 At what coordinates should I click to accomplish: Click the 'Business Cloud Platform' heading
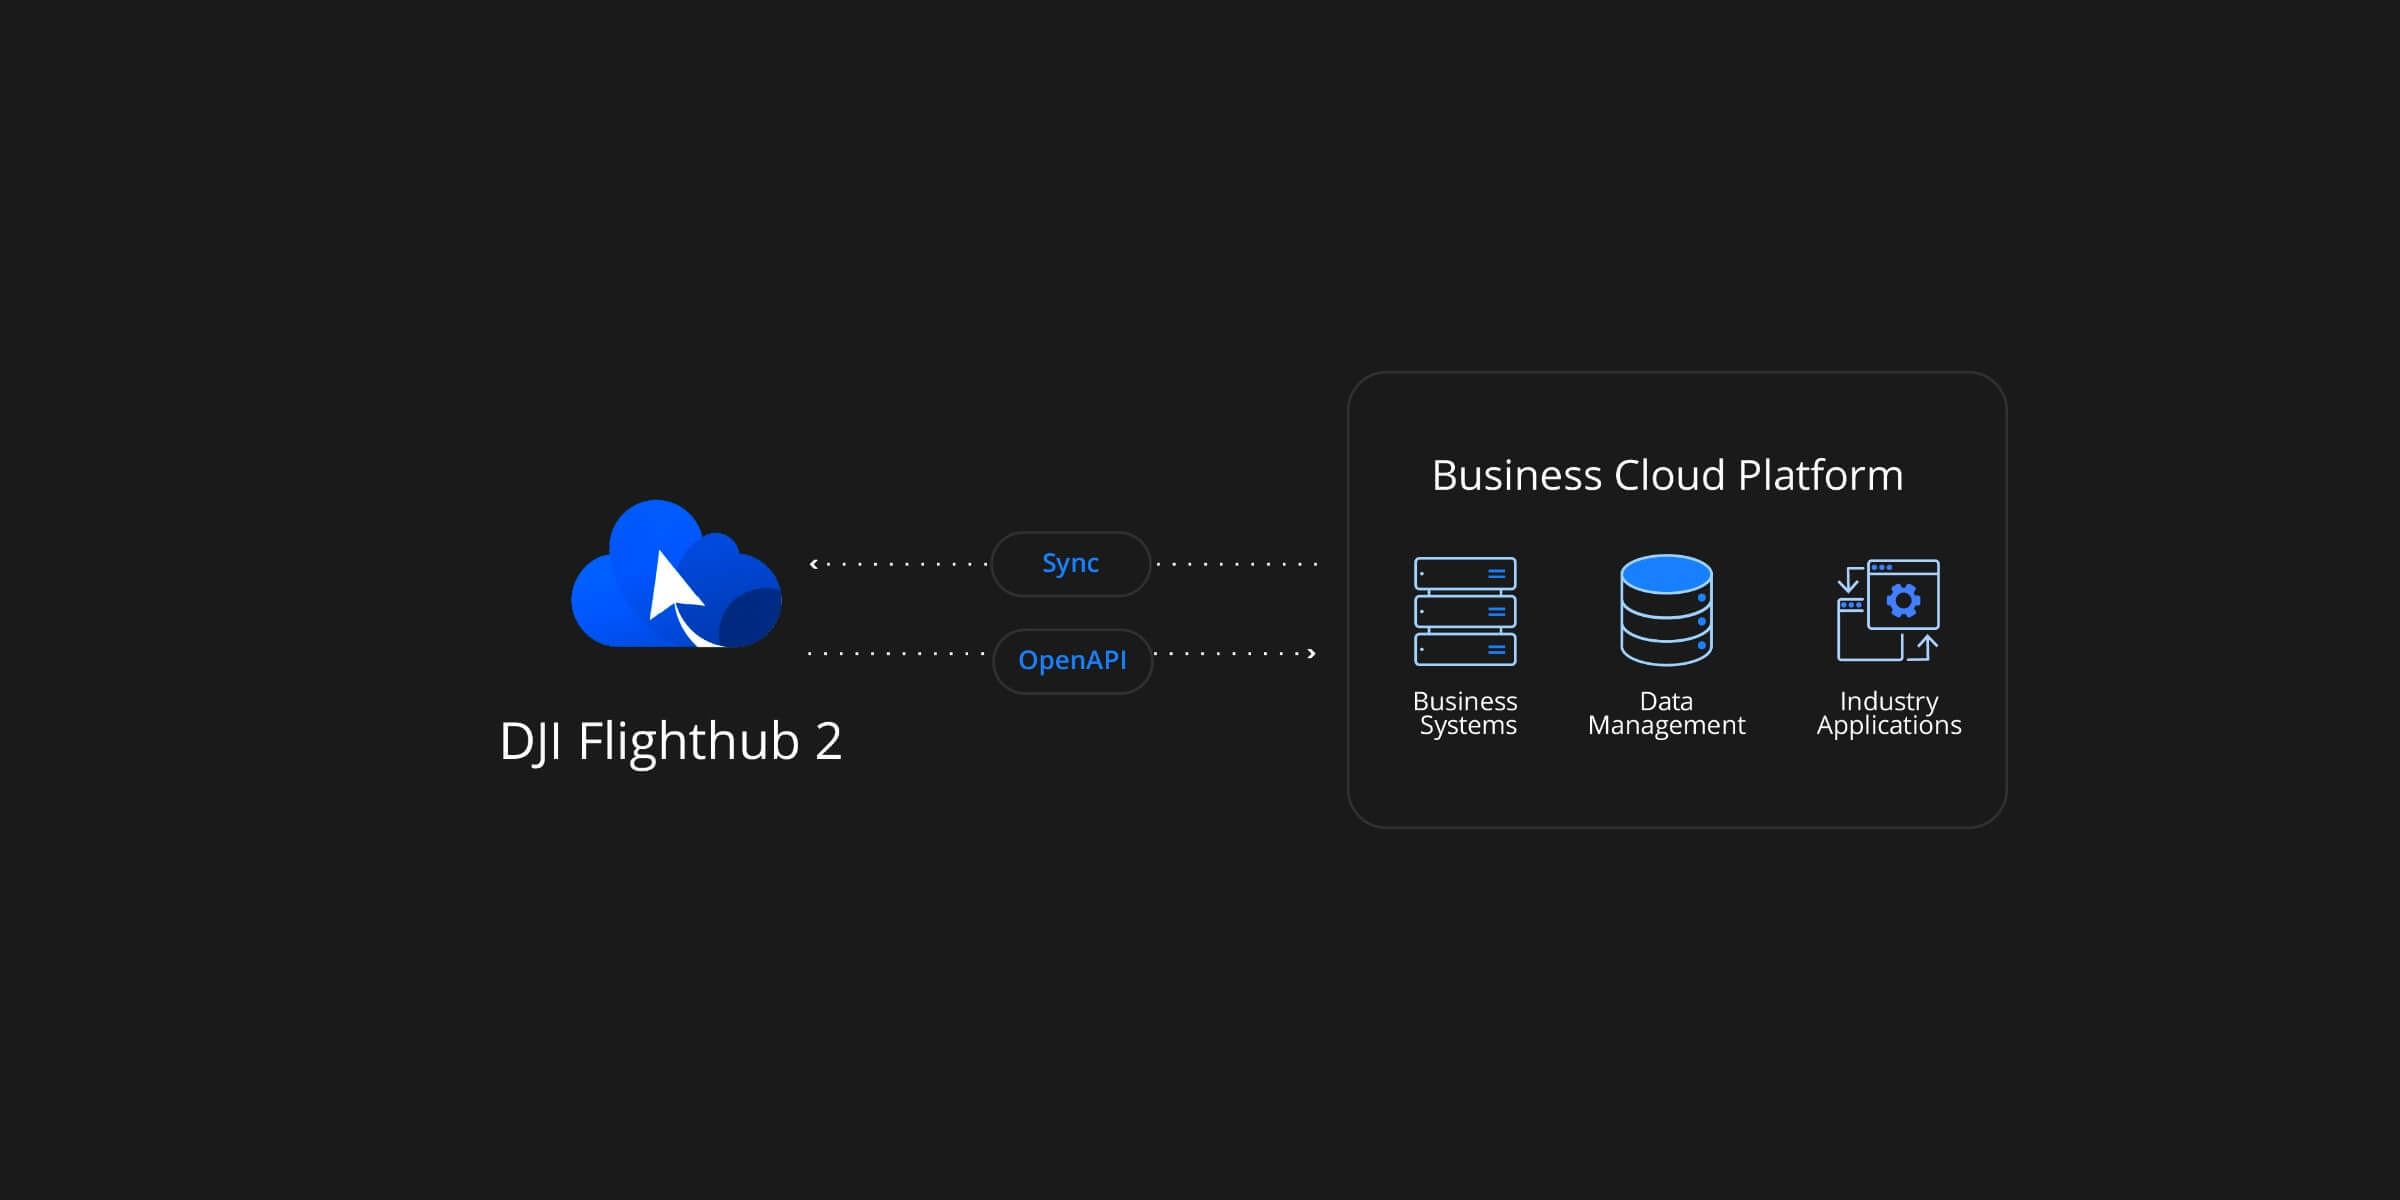pyautogui.click(x=1667, y=475)
